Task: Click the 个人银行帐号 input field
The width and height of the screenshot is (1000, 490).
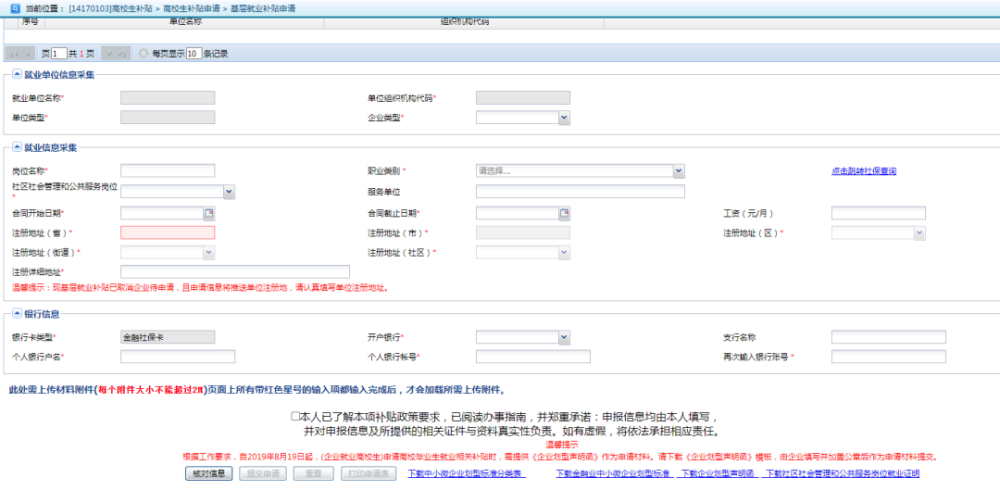Action: [x=533, y=357]
